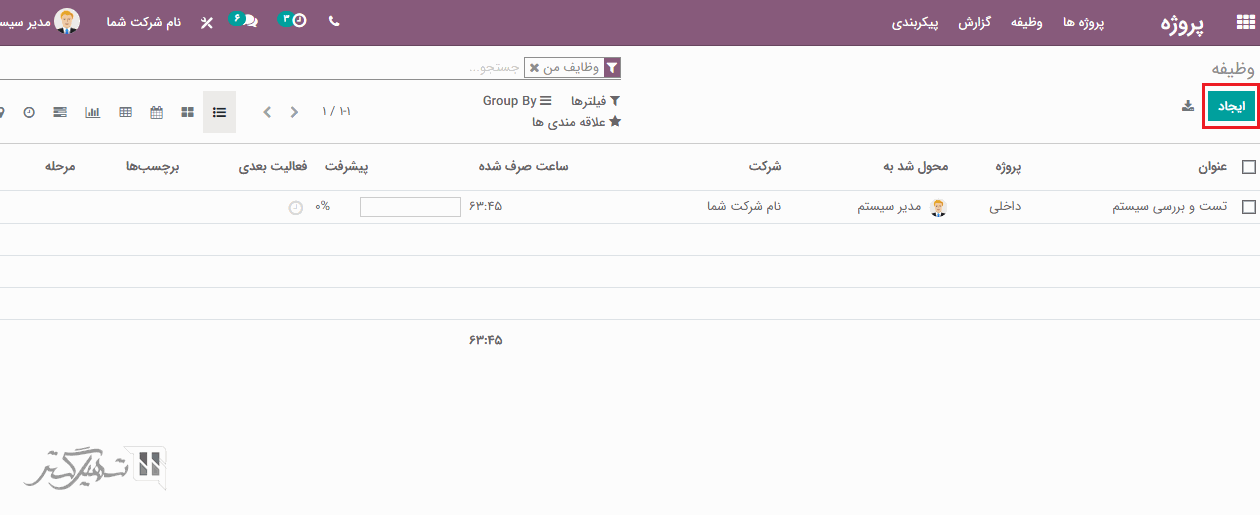
Task: Go to previous page arrow
Action: click(x=267, y=112)
